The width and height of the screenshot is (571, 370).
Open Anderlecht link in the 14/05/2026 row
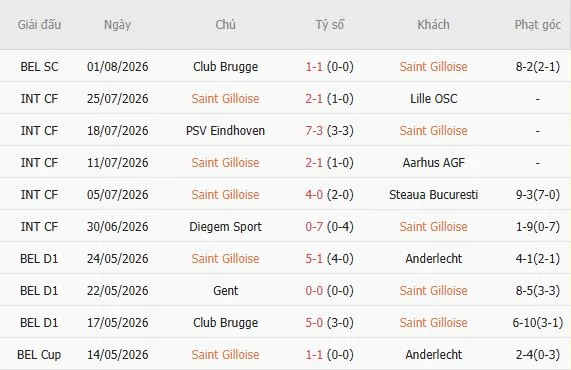[x=433, y=355]
